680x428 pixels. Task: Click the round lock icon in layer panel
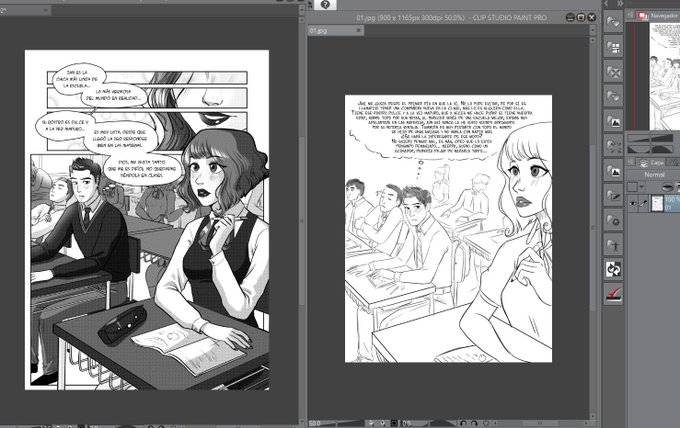coord(668,187)
